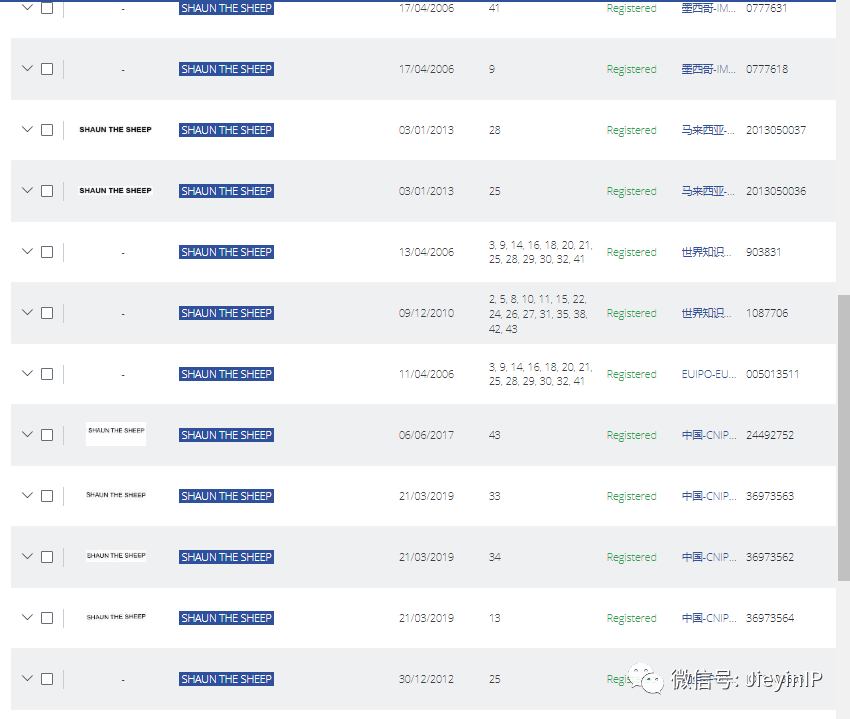Viewport: 850px width, 719px height.
Task: Click the number 0777618
Action: (767, 69)
